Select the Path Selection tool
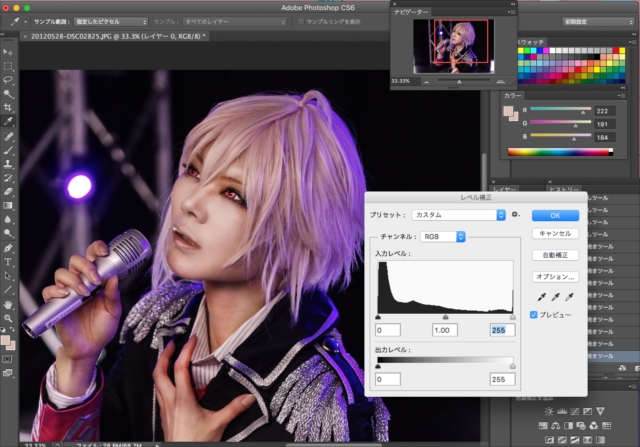The height and width of the screenshot is (447, 640). [8, 276]
